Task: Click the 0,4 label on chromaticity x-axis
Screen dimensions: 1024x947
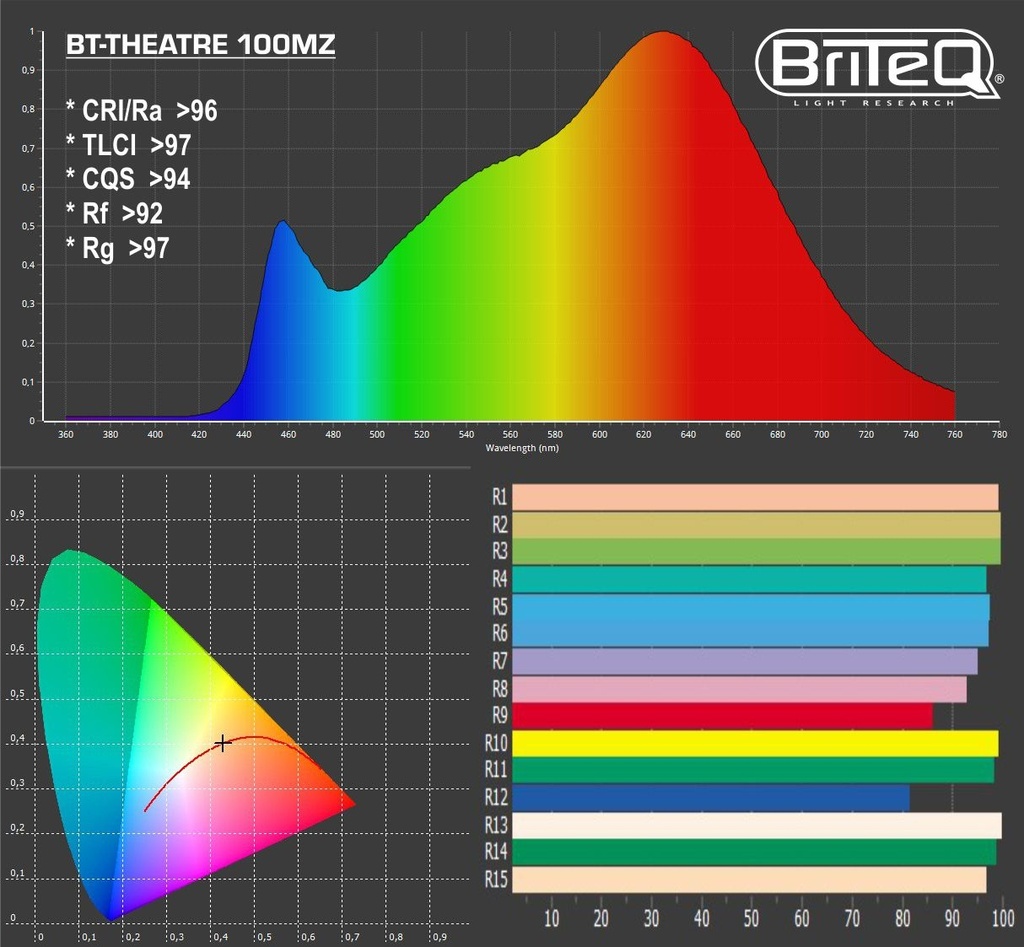Action: click(220, 937)
